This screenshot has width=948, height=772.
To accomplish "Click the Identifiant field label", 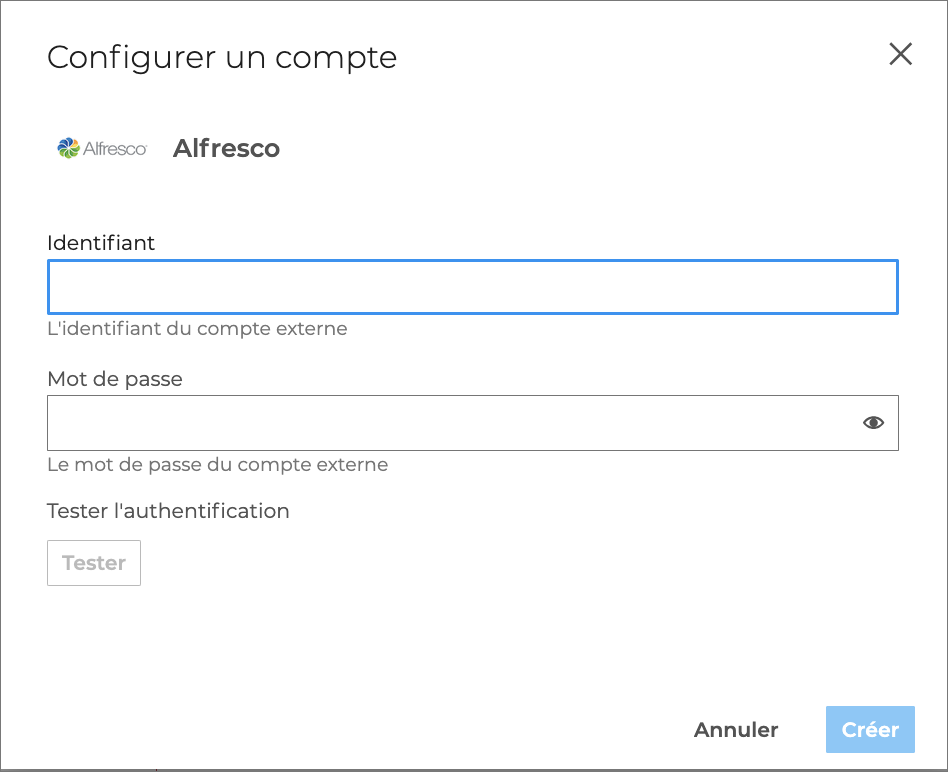I will 101,242.
